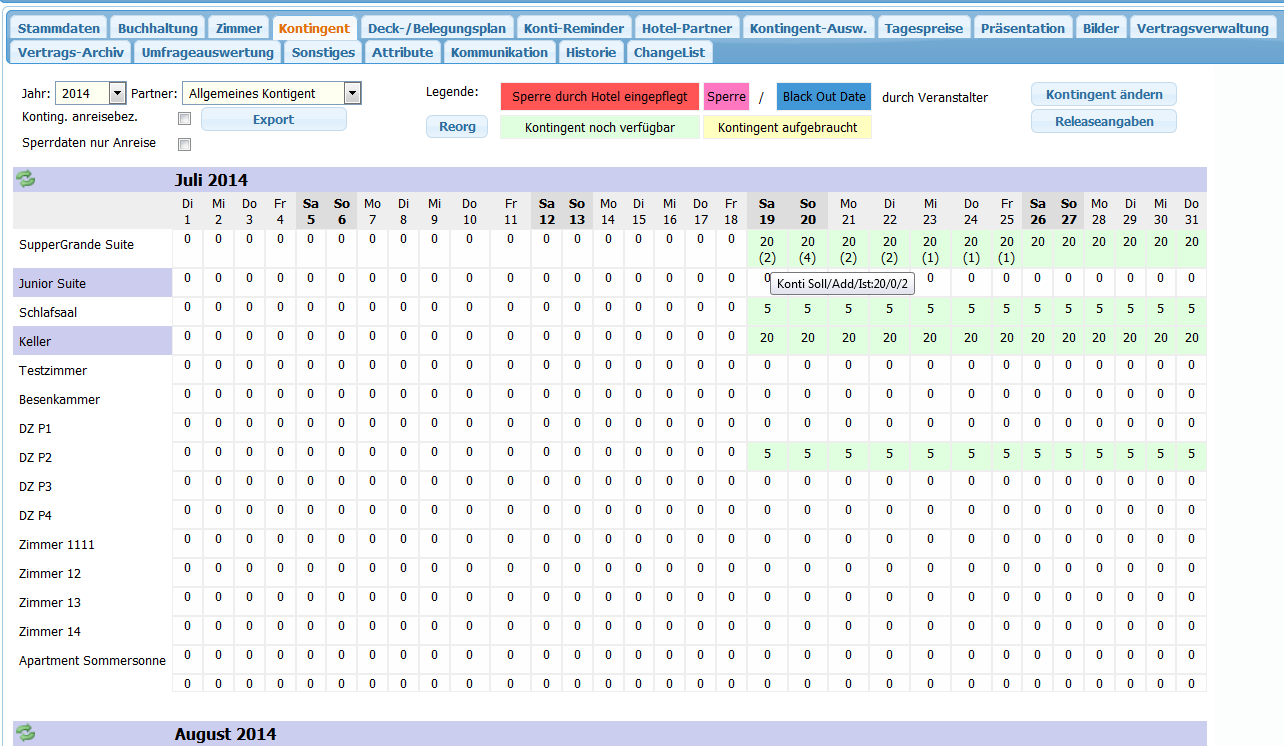This screenshot has width=1284, height=746.
Task: Click the Reorg button
Action: click(x=457, y=127)
